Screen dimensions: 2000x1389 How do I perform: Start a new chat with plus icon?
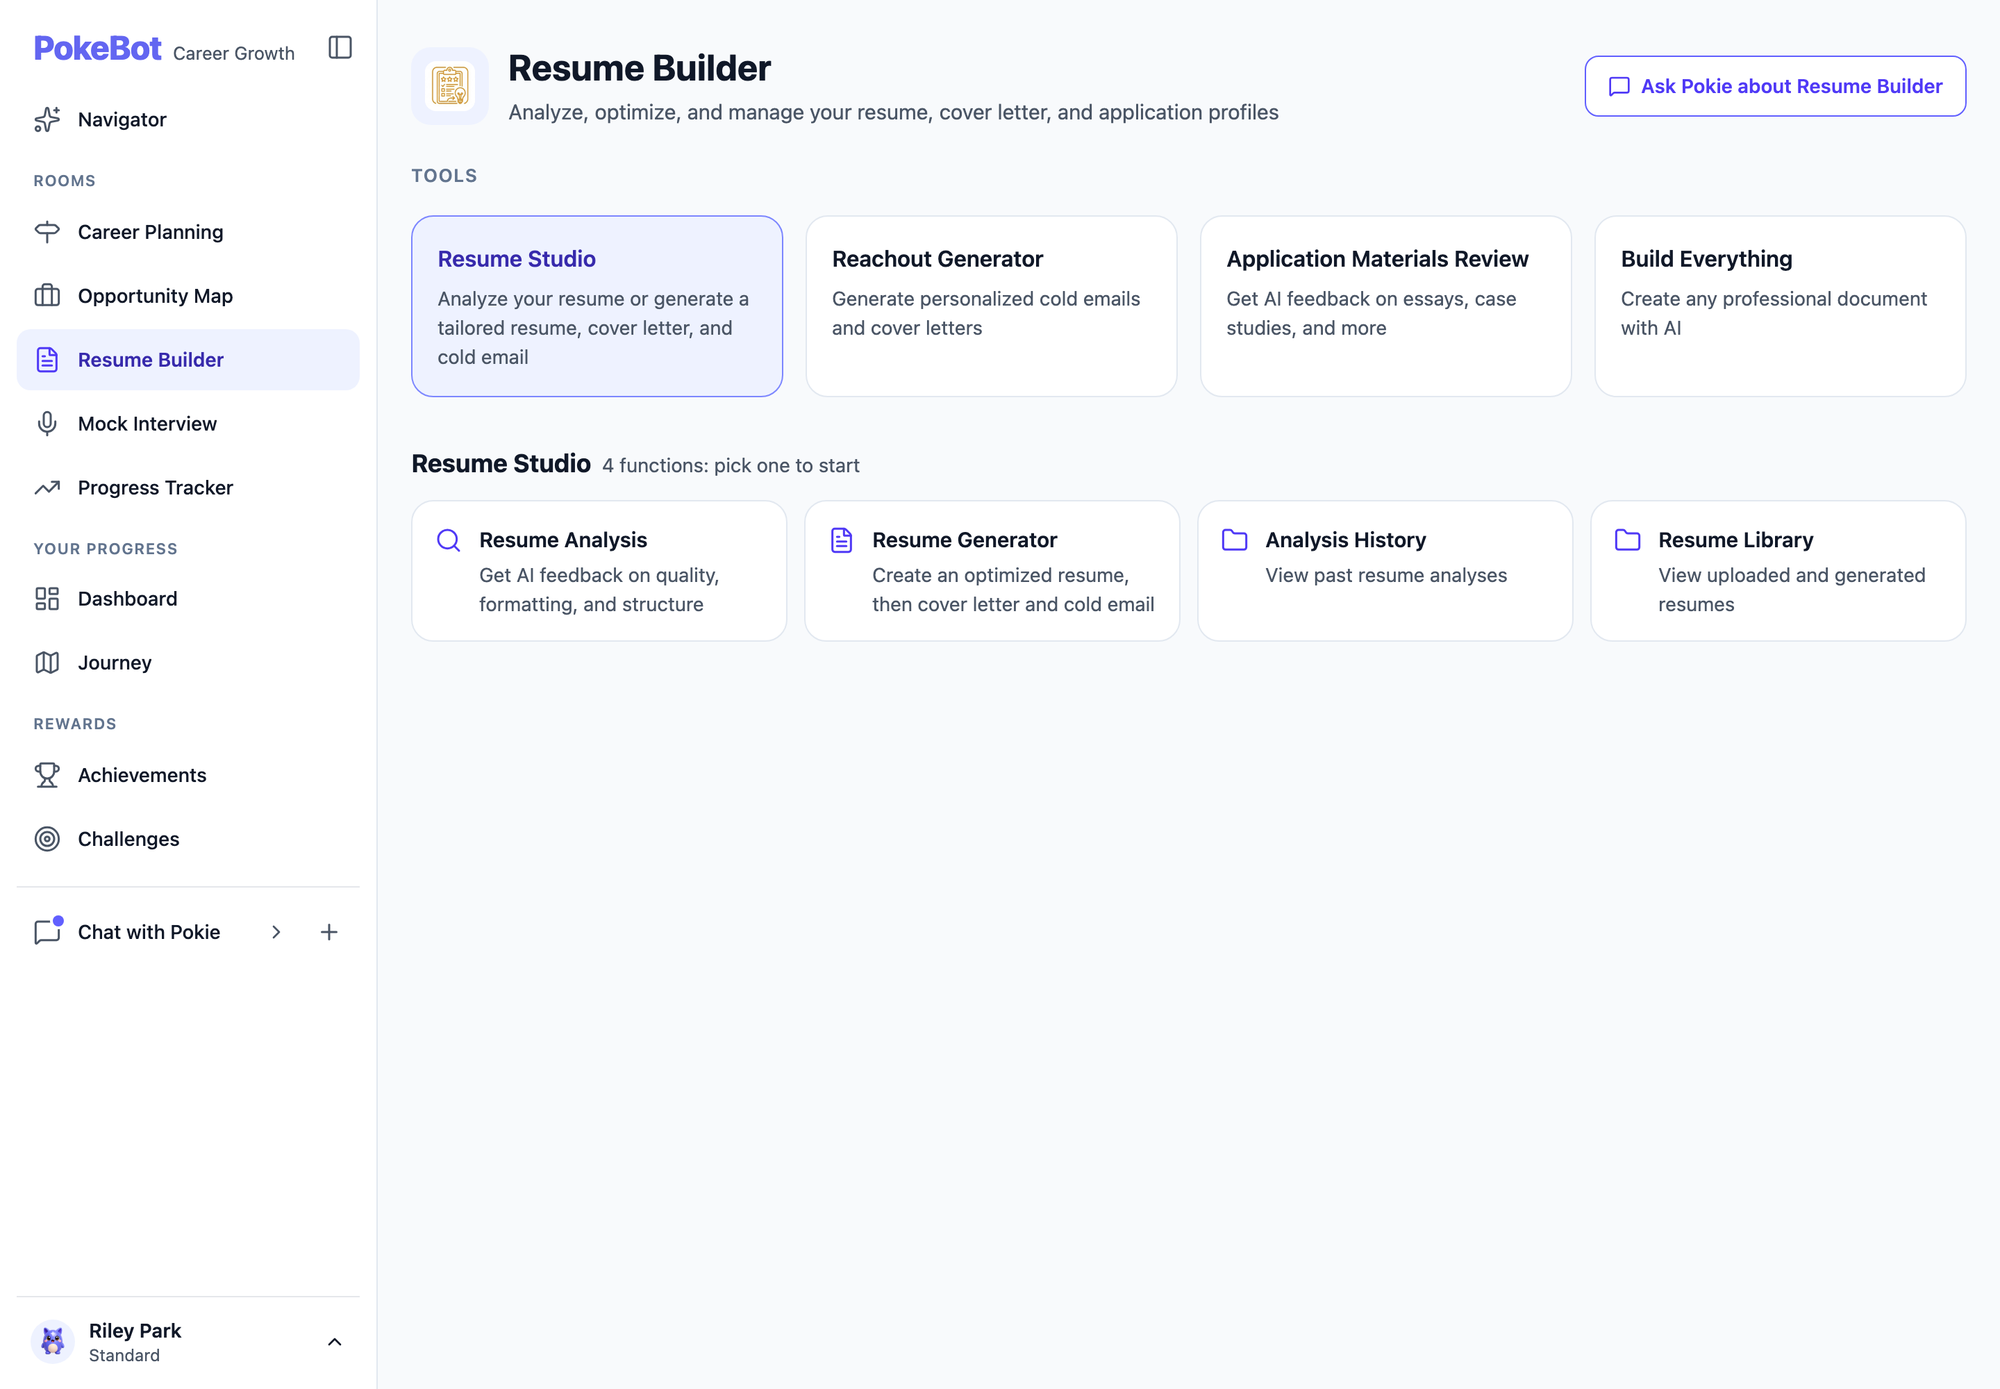pyautogui.click(x=329, y=932)
